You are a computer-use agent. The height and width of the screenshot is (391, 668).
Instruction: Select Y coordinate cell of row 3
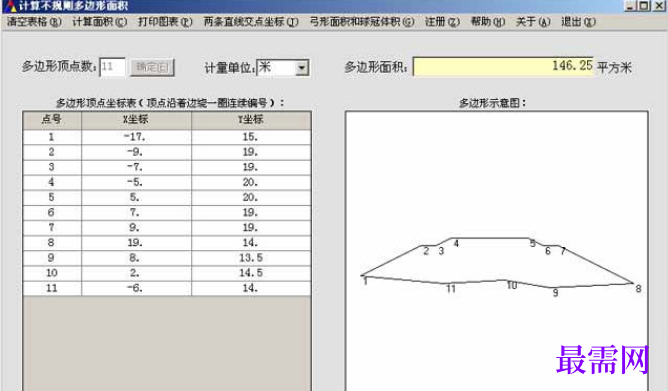251,167
